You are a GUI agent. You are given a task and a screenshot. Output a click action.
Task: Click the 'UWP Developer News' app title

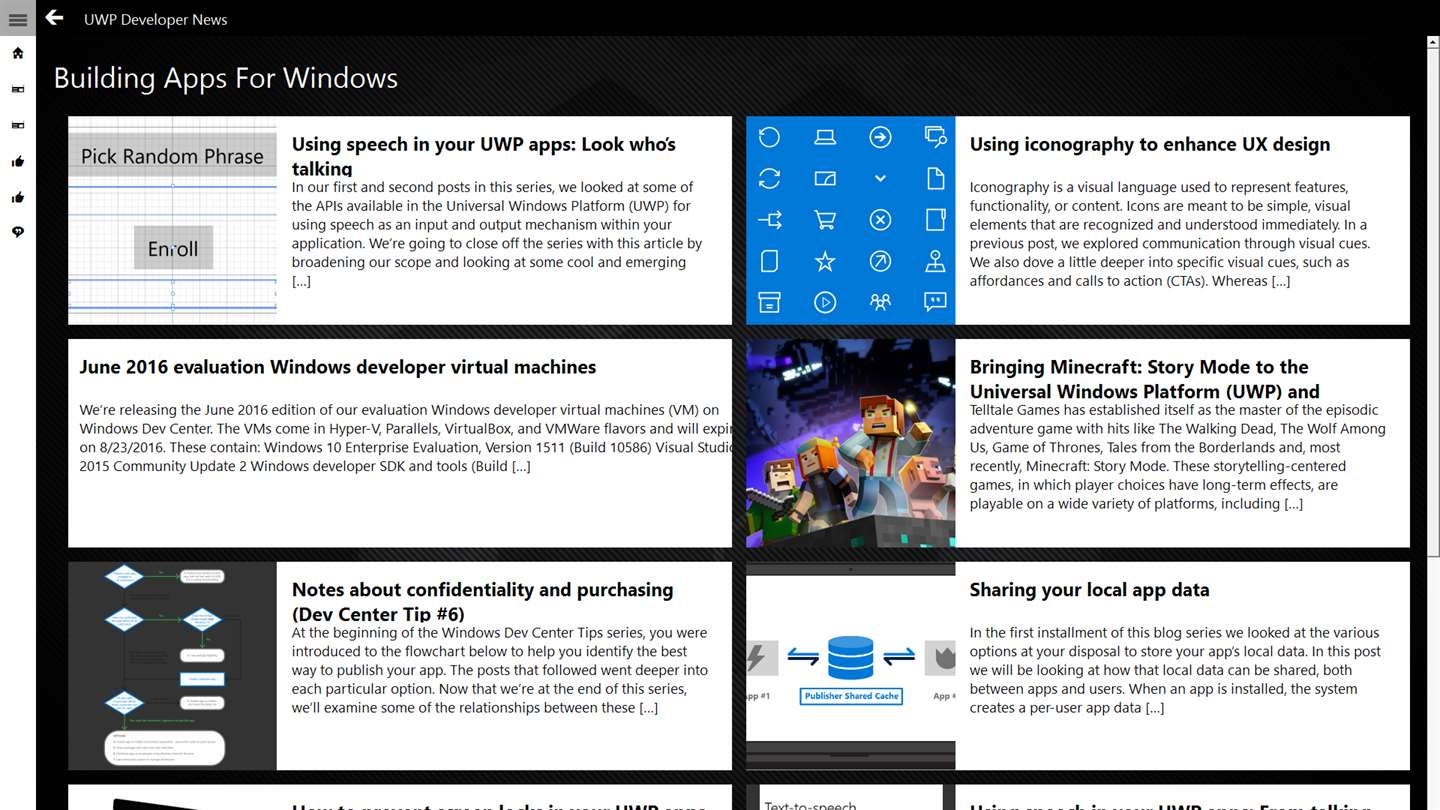(x=155, y=19)
